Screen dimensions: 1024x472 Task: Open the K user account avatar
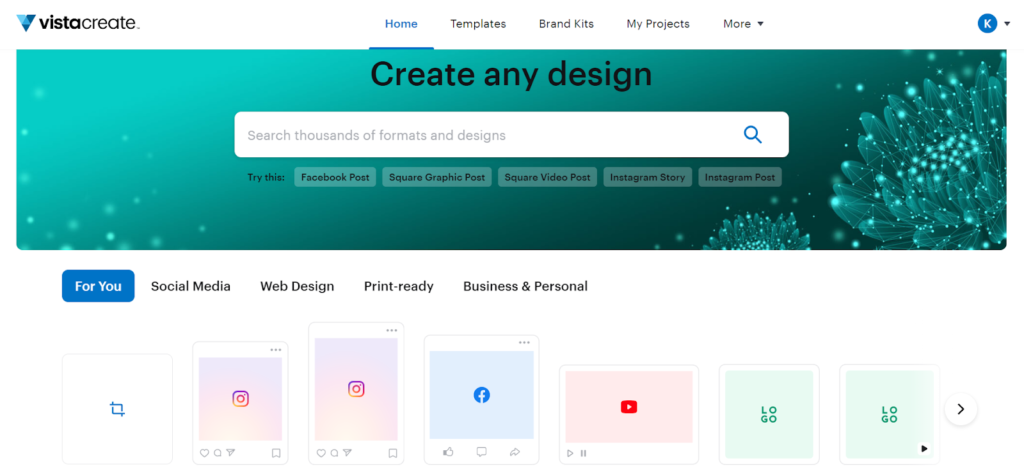(x=987, y=24)
